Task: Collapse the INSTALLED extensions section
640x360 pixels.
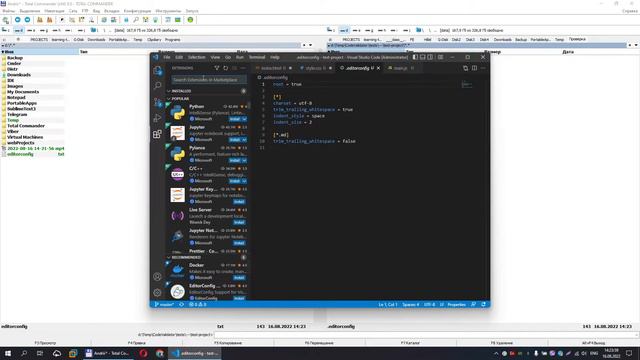Action: click(169, 91)
